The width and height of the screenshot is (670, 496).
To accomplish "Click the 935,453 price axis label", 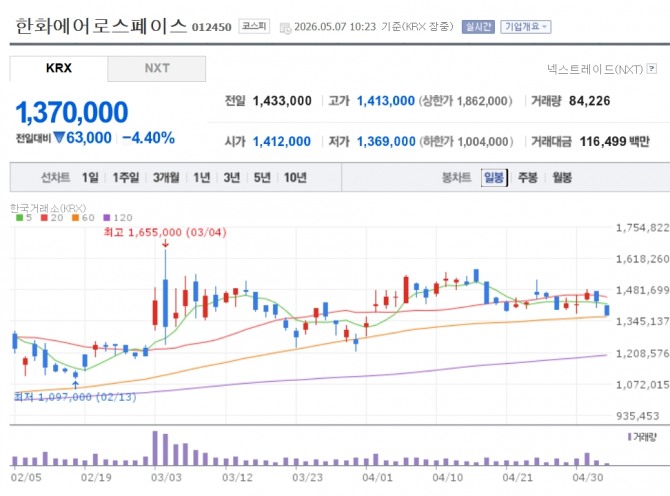I will point(638,416).
